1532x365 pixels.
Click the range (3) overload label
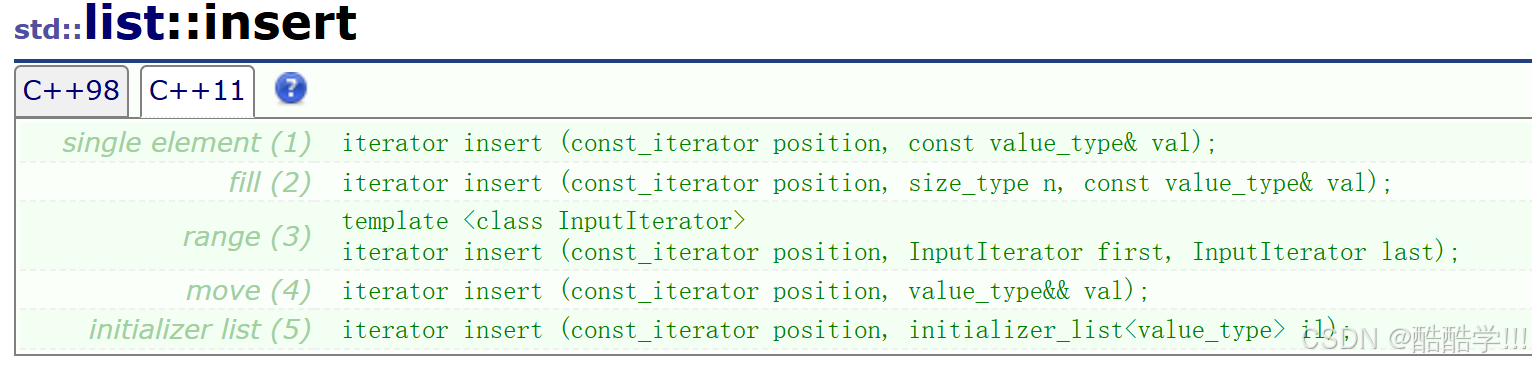(x=247, y=237)
